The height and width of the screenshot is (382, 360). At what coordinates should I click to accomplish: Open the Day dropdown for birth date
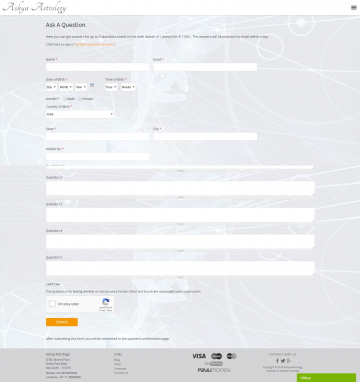tap(51, 87)
